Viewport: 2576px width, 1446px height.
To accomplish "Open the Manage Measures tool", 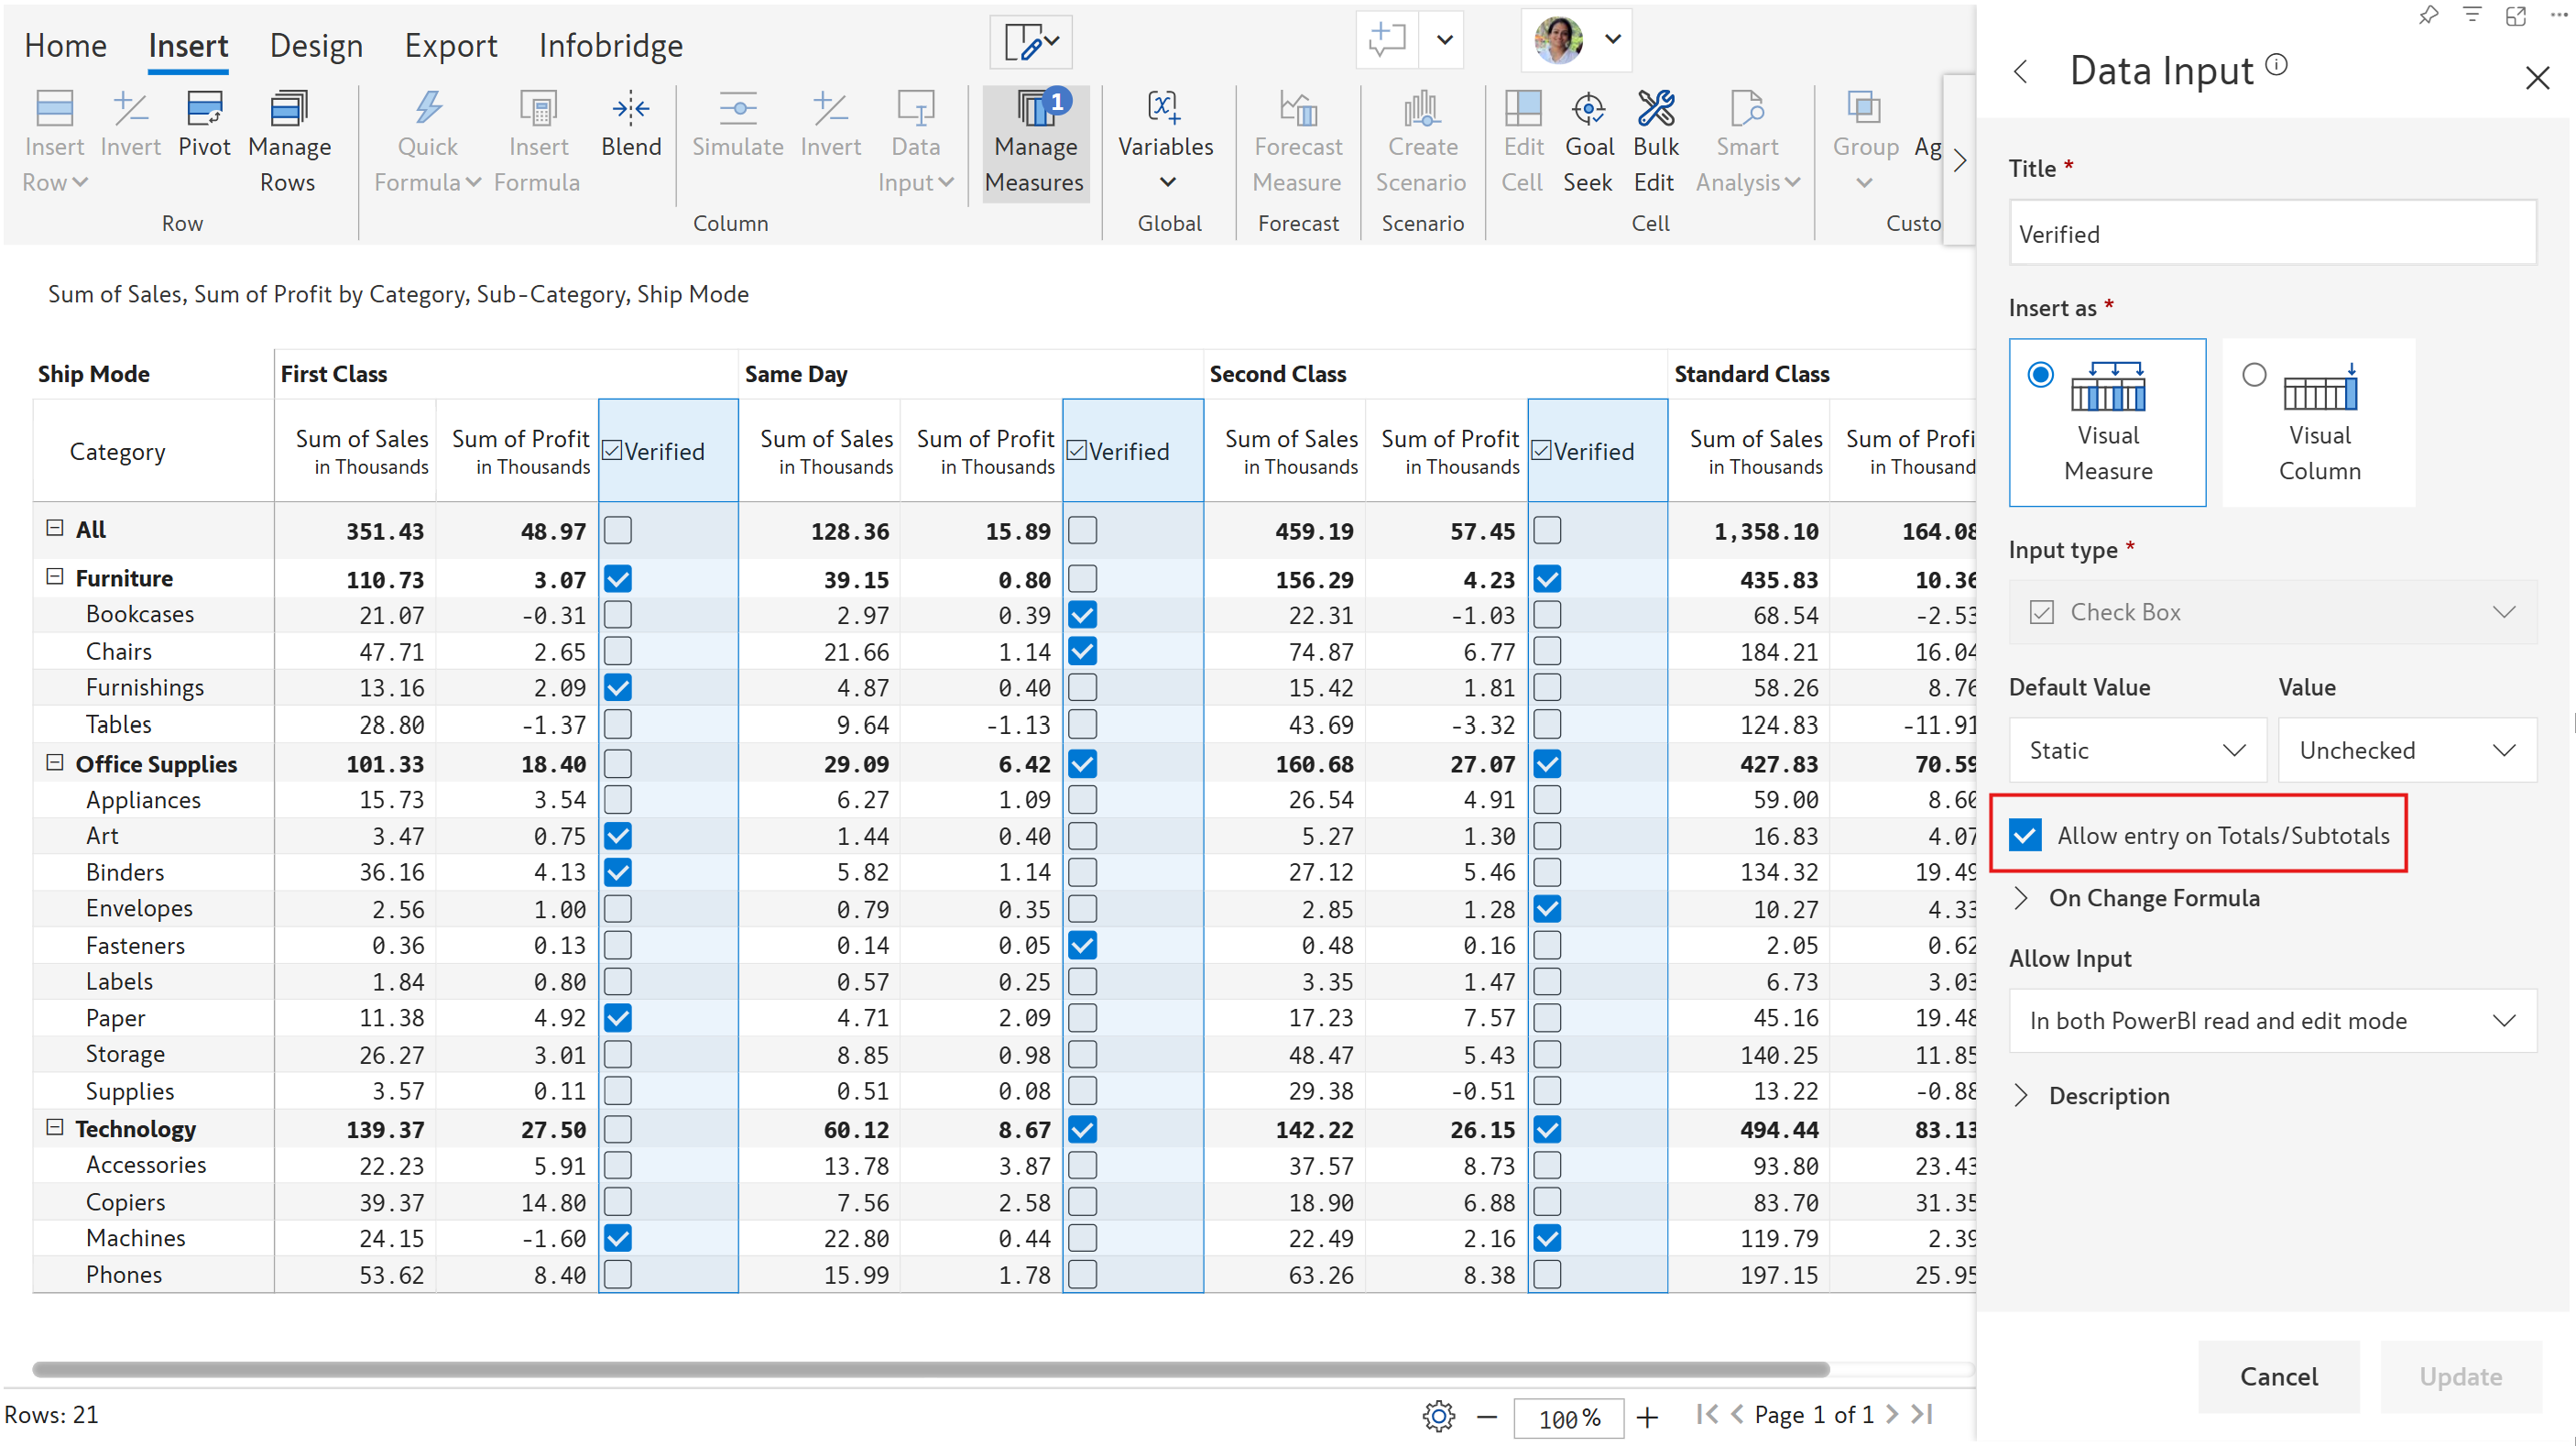I will (1035, 141).
